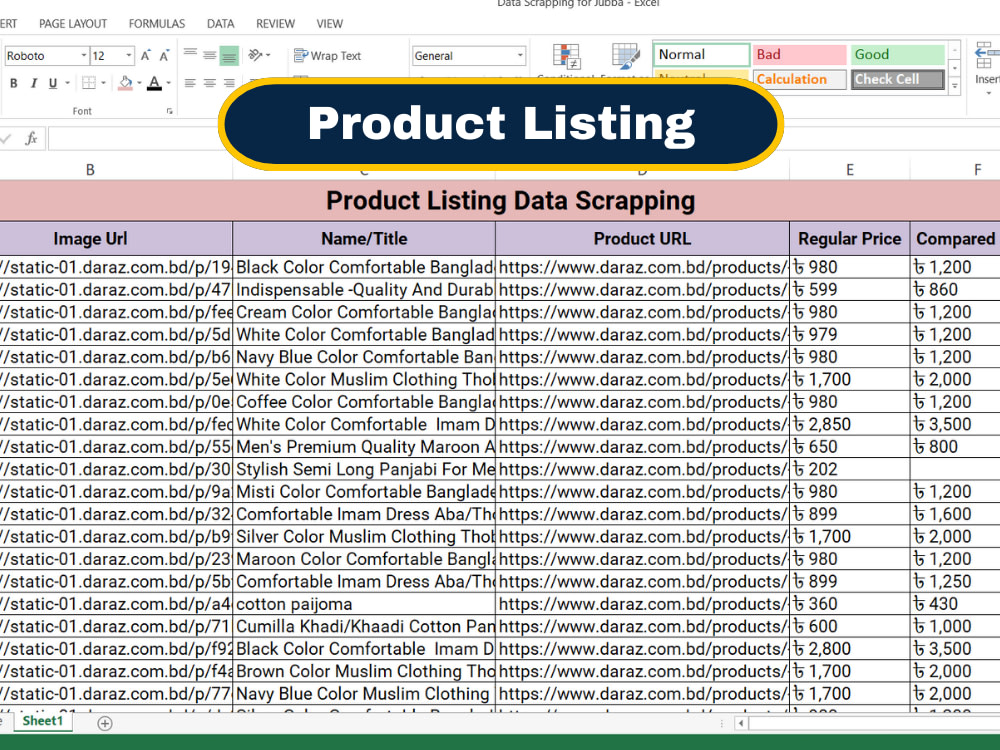
Task: Select the compared price ৳ 430 cell
Action: click(x=955, y=604)
